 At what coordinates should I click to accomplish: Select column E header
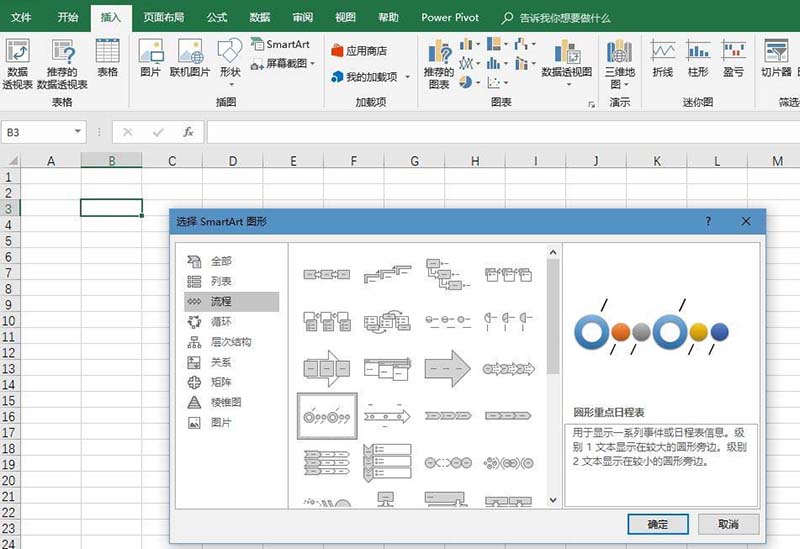click(293, 161)
